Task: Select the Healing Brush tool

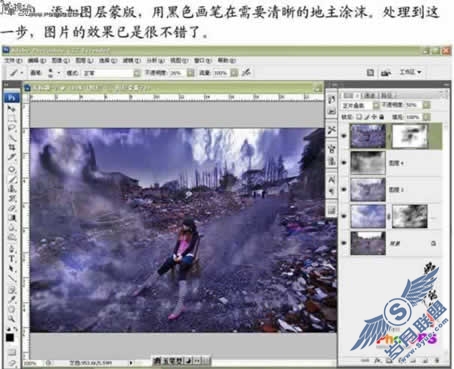Action: click(x=11, y=169)
